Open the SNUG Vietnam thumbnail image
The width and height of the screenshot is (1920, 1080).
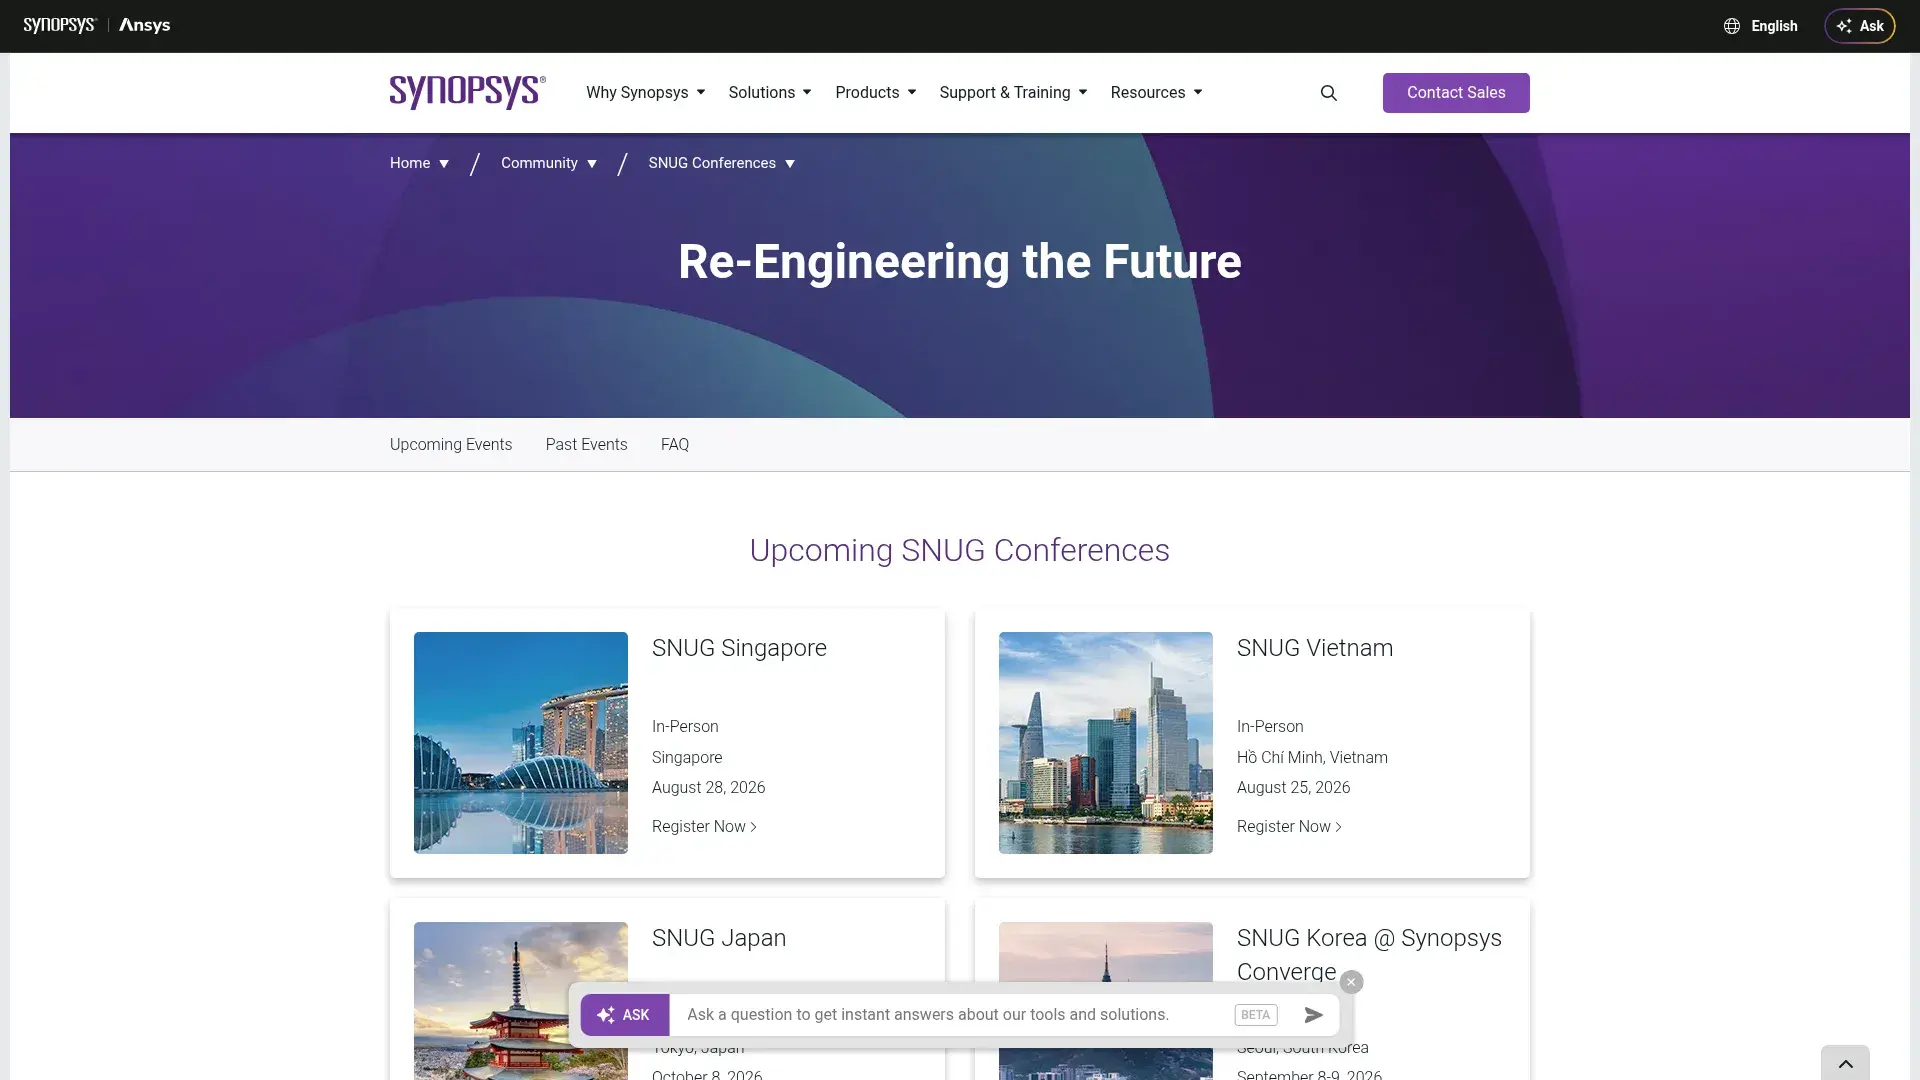click(1106, 743)
